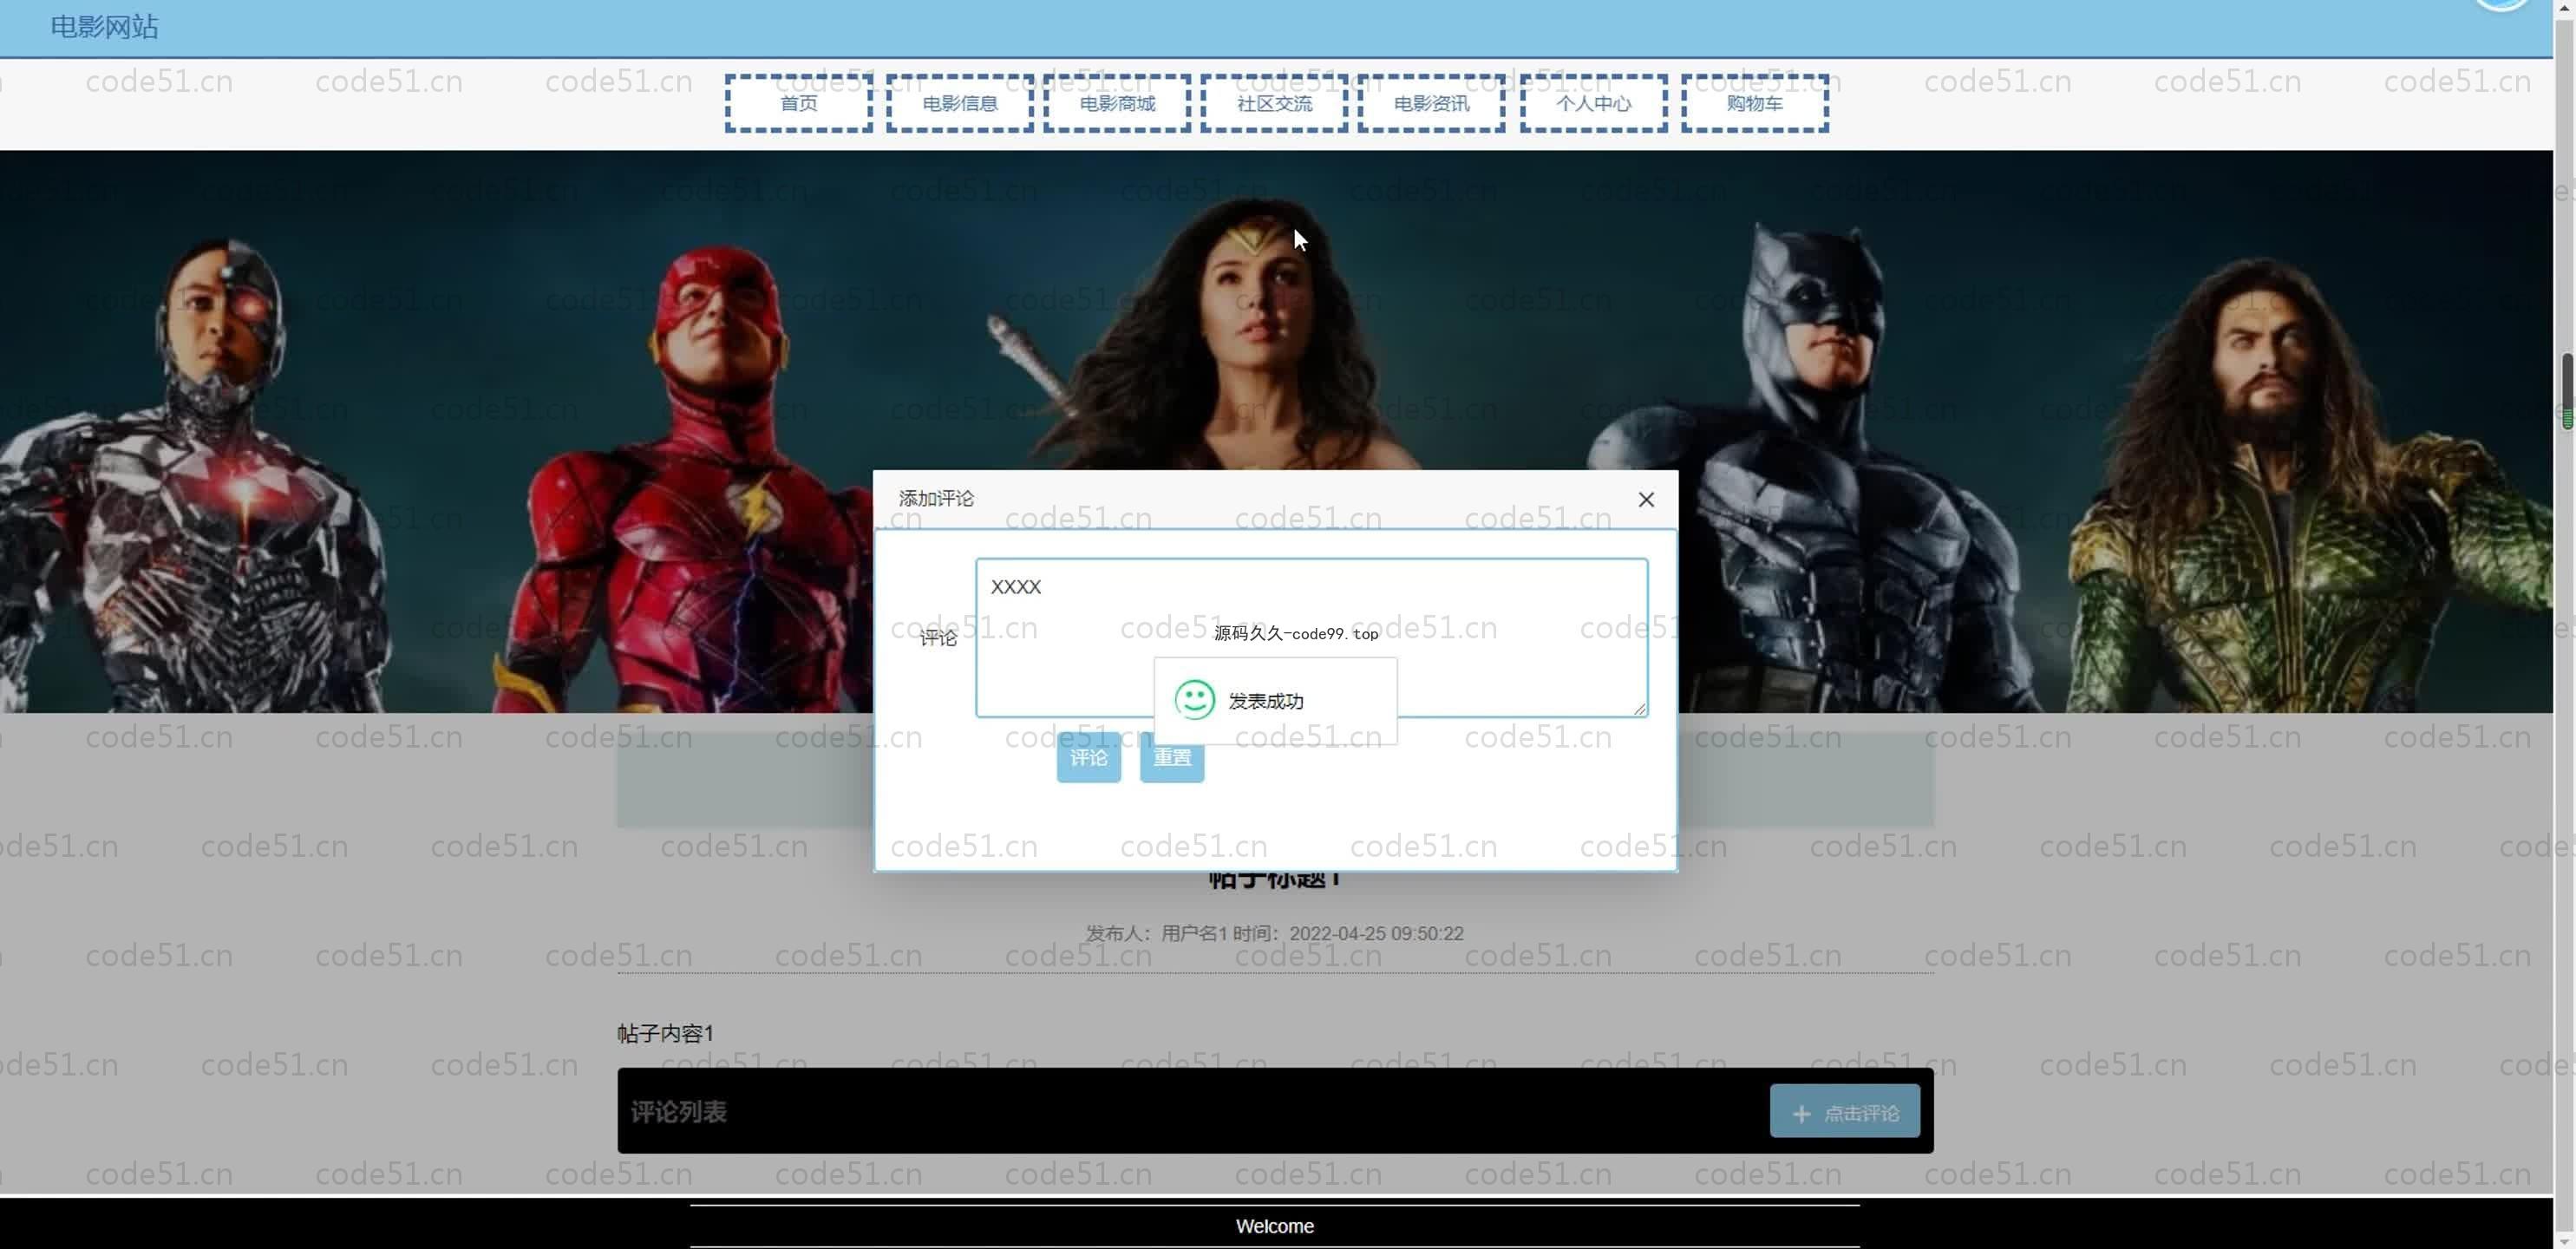
Task: Close the 添加评论 dialog with the X
Action: coord(1646,499)
